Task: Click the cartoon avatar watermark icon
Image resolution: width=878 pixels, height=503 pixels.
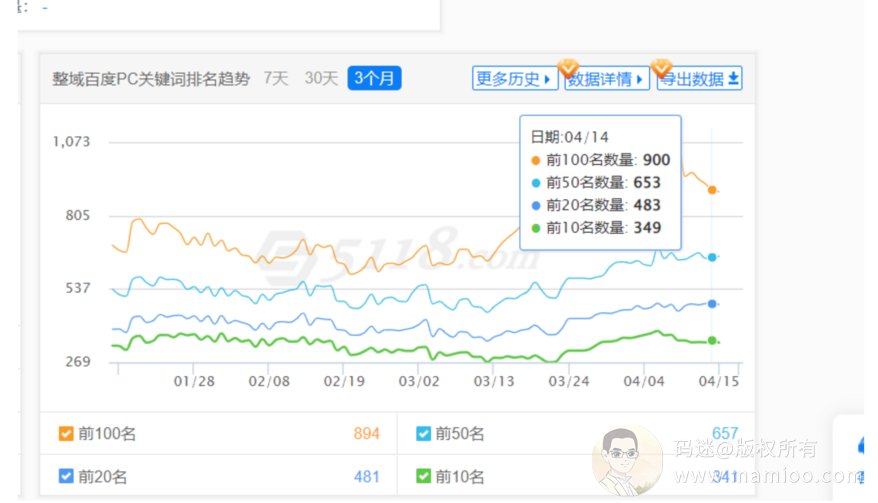Action: coord(627,462)
